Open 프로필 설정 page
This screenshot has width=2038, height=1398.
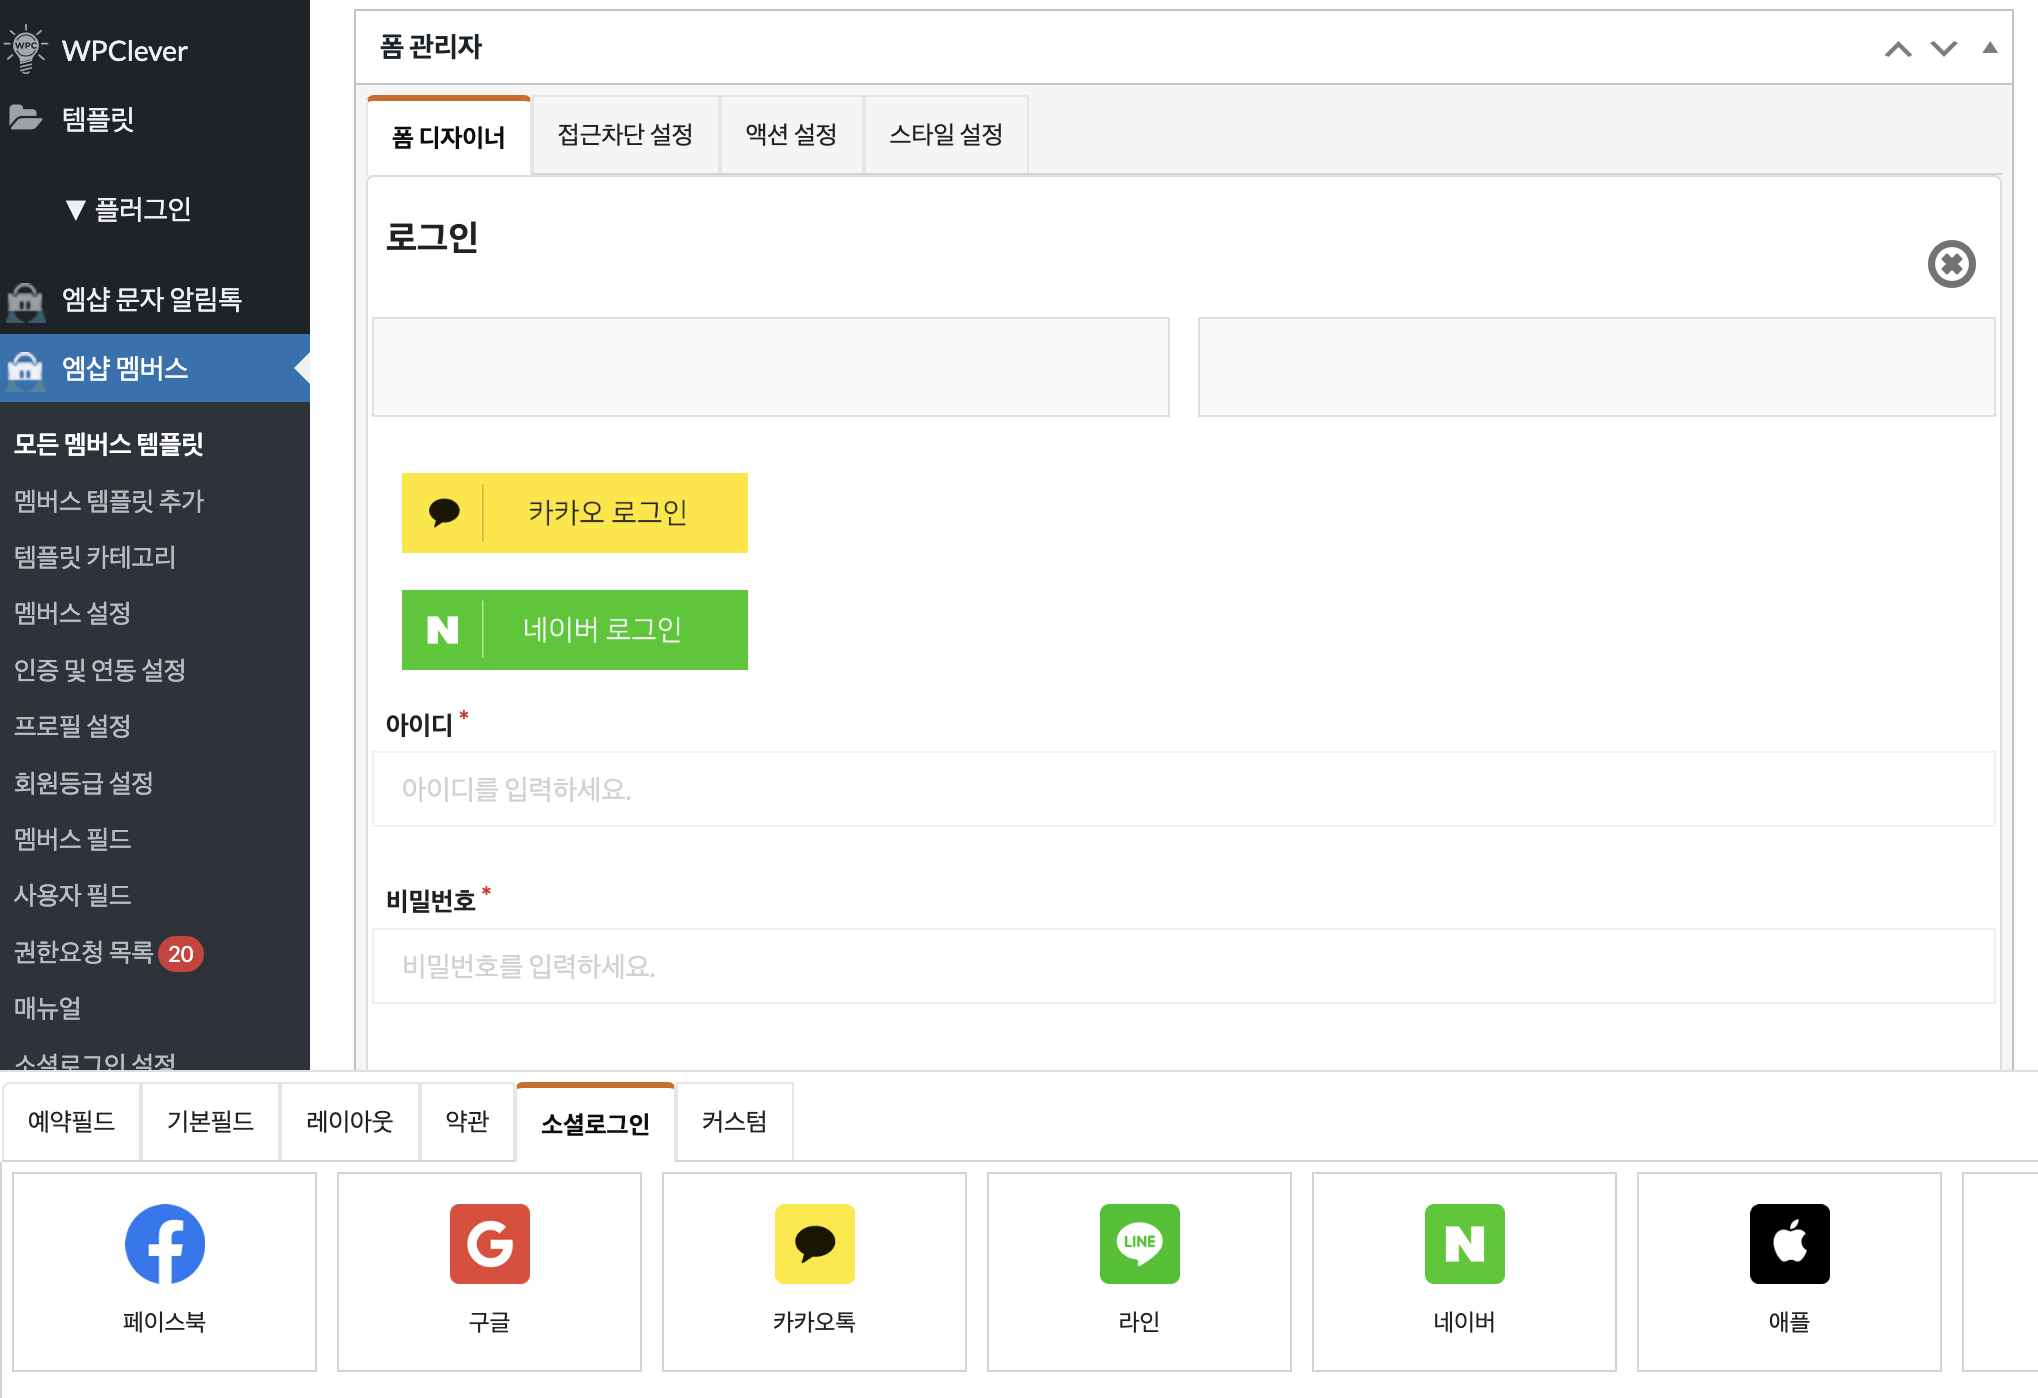(72, 726)
